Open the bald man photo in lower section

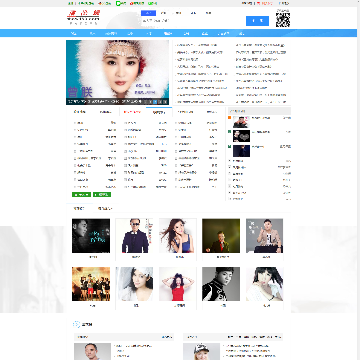pos(92,352)
